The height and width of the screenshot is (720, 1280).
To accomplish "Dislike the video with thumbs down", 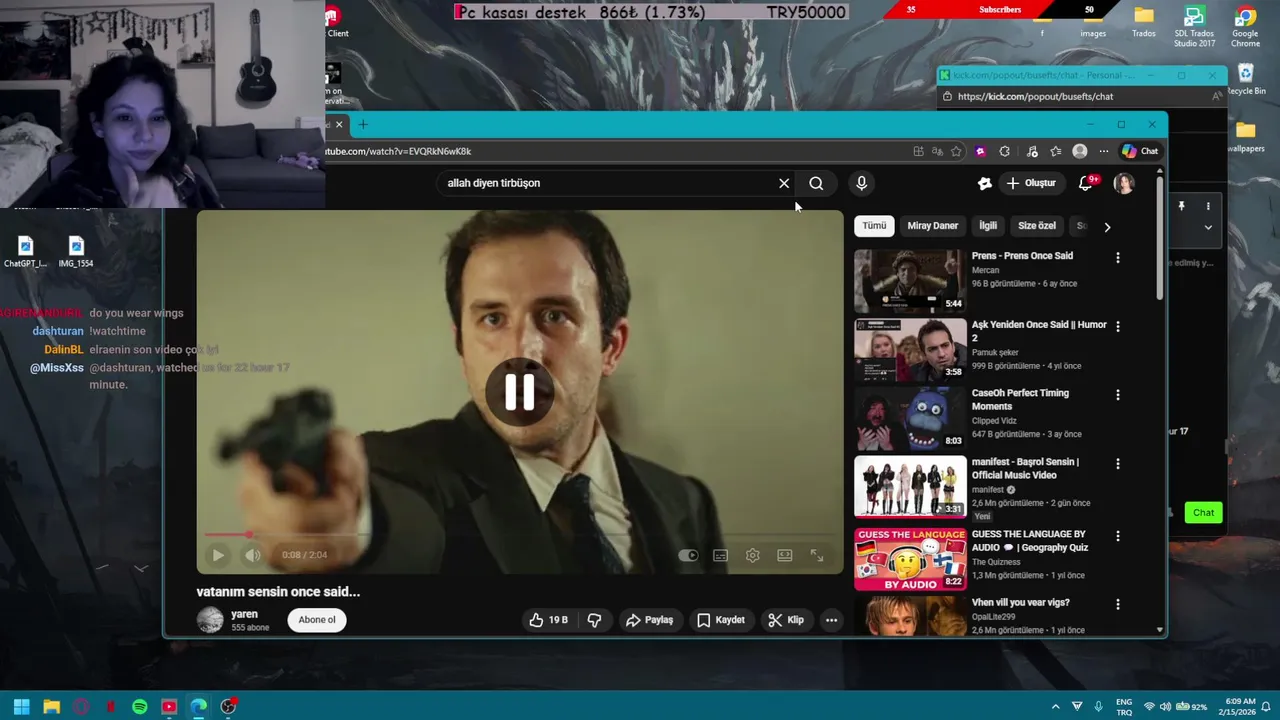I will tap(594, 620).
